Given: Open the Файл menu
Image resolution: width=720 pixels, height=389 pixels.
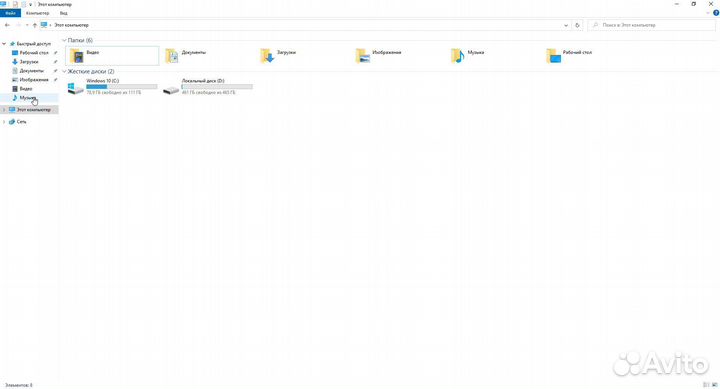Looking at the screenshot, I should (x=10, y=13).
